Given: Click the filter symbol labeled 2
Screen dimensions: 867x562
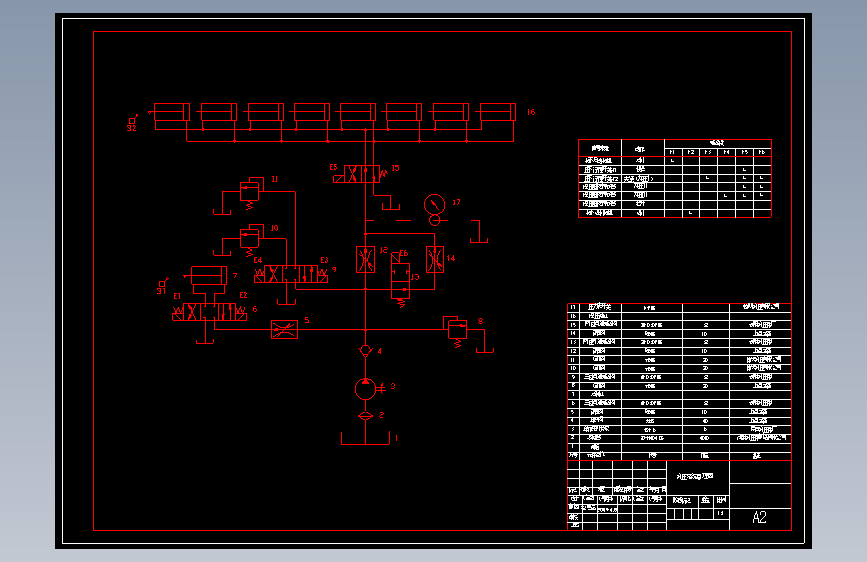Looking at the screenshot, I should (x=365, y=417).
